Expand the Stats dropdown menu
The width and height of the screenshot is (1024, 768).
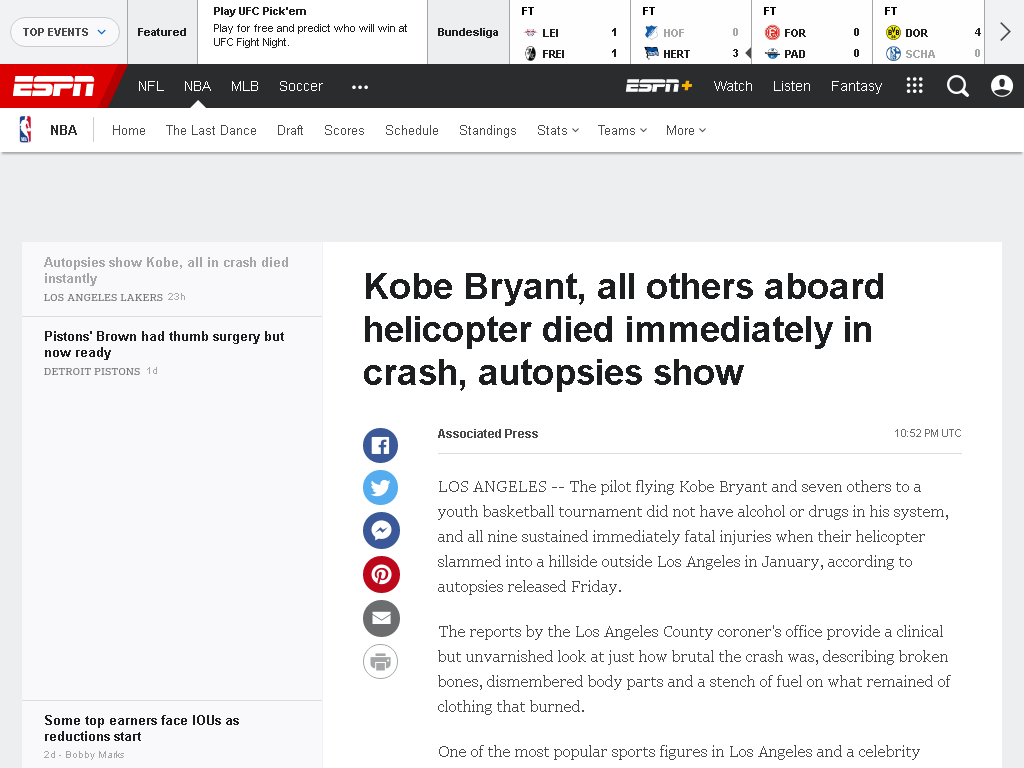pos(558,131)
